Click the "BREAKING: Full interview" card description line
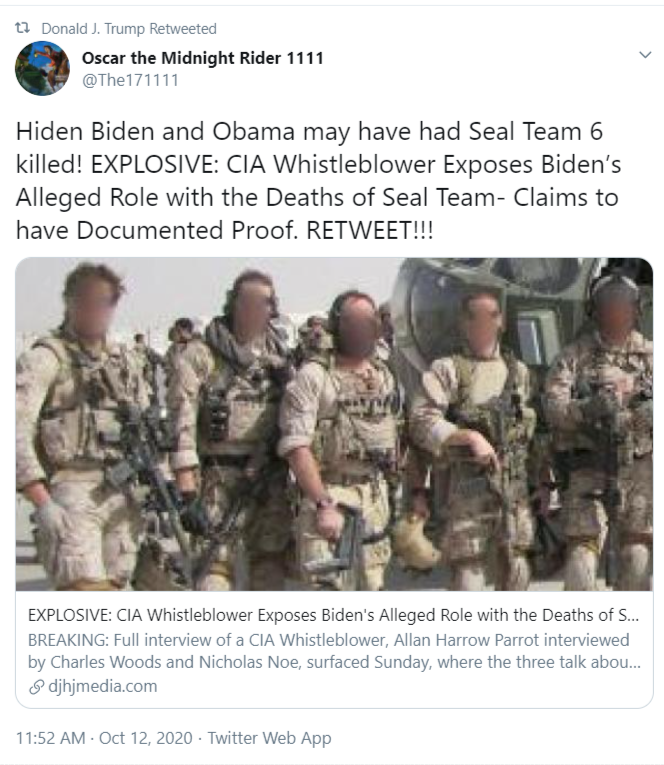Image resolution: width=664 pixels, height=765 pixels. [x=328, y=640]
